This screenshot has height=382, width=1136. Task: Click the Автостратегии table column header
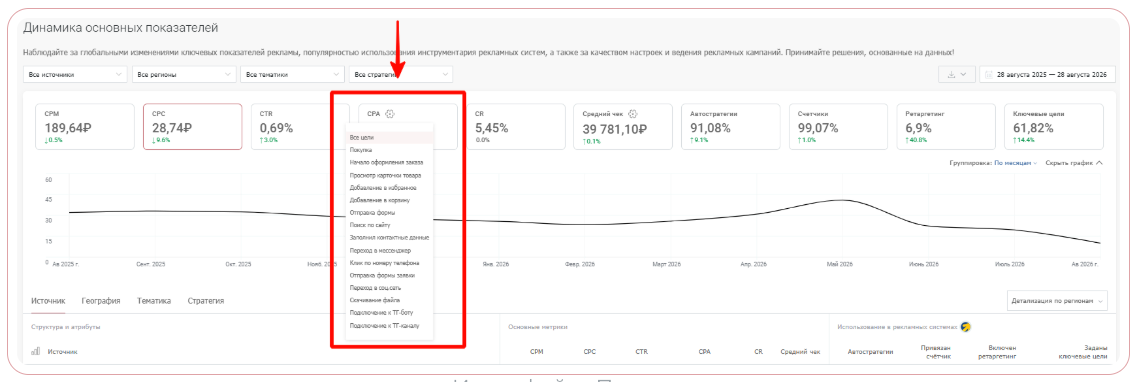coord(869,352)
